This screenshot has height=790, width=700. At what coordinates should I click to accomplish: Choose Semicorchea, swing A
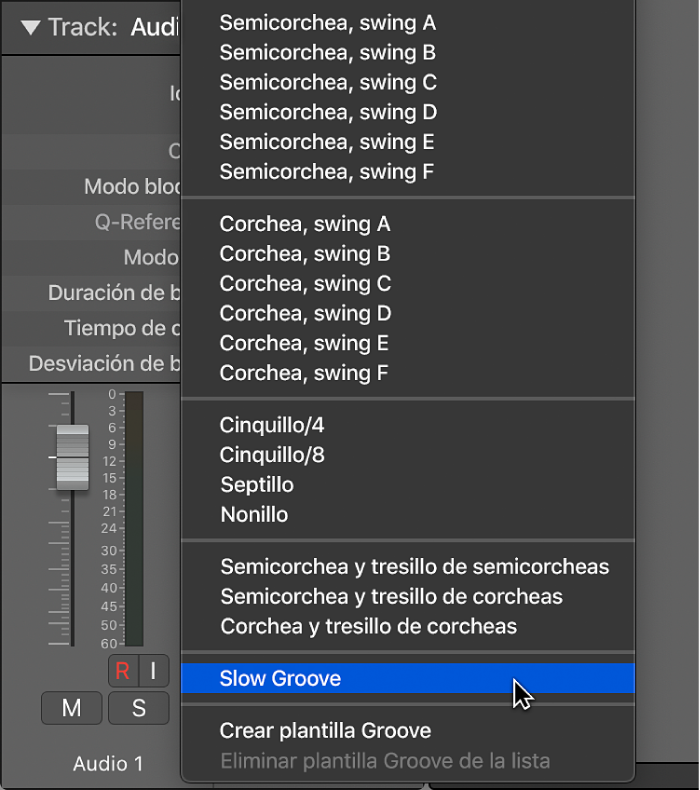click(x=327, y=23)
